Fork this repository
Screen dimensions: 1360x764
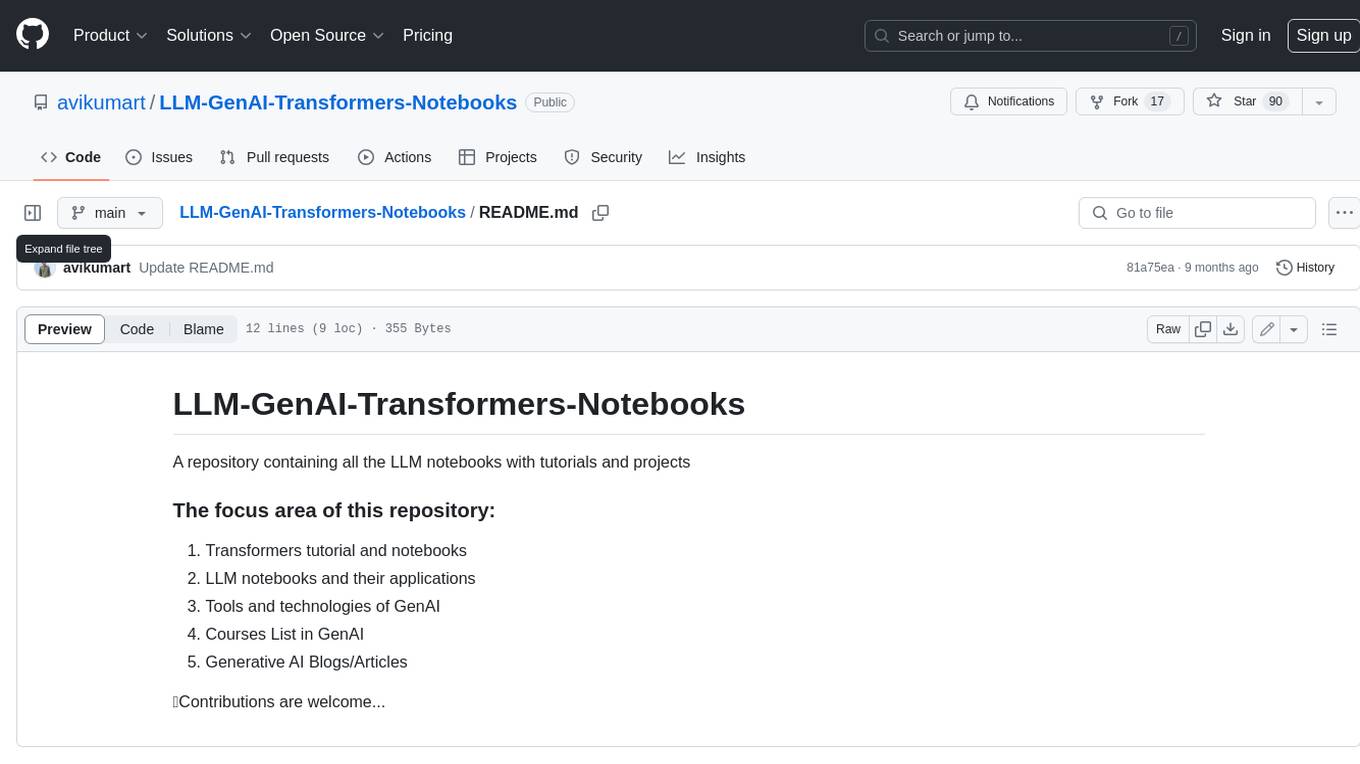pos(1130,102)
